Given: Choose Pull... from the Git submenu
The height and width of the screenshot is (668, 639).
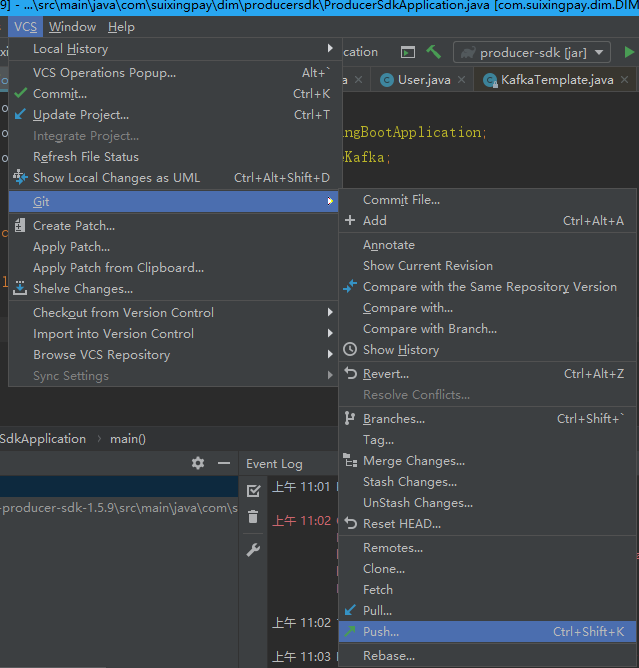Looking at the screenshot, I should point(377,611).
